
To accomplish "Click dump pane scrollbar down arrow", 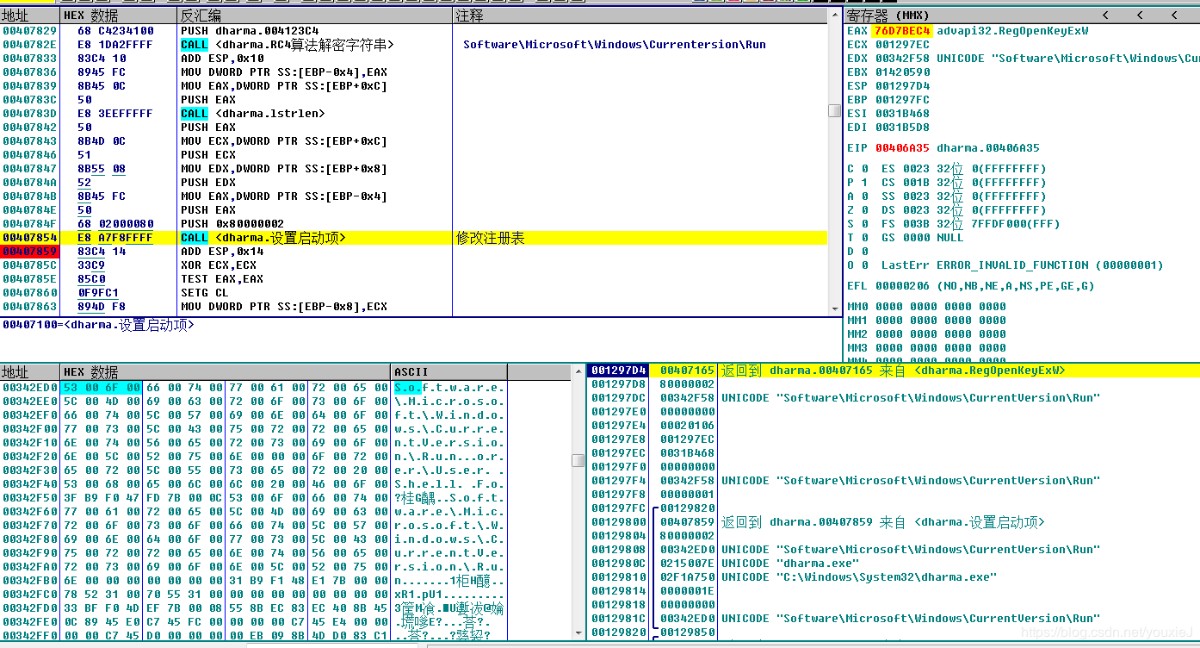I will (578, 633).
